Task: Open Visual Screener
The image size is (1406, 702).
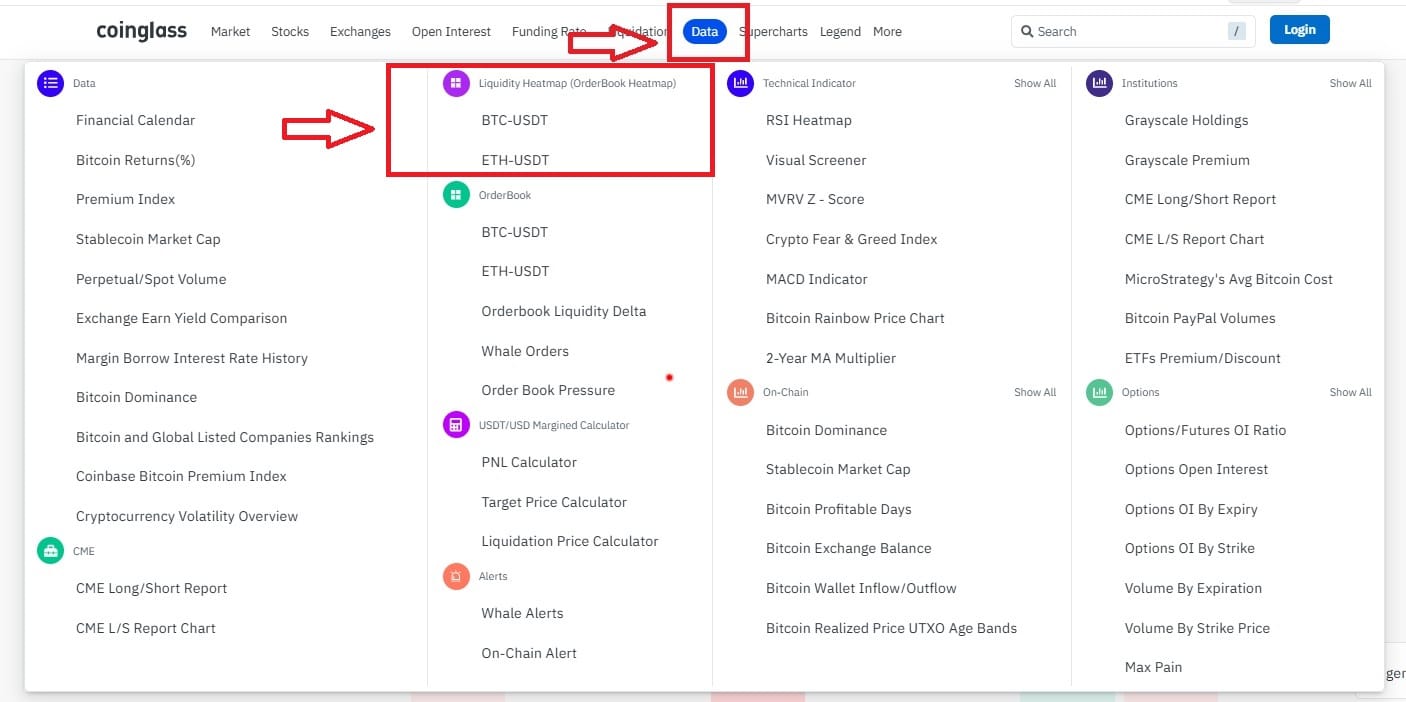Action: click(x=816, y=160)
